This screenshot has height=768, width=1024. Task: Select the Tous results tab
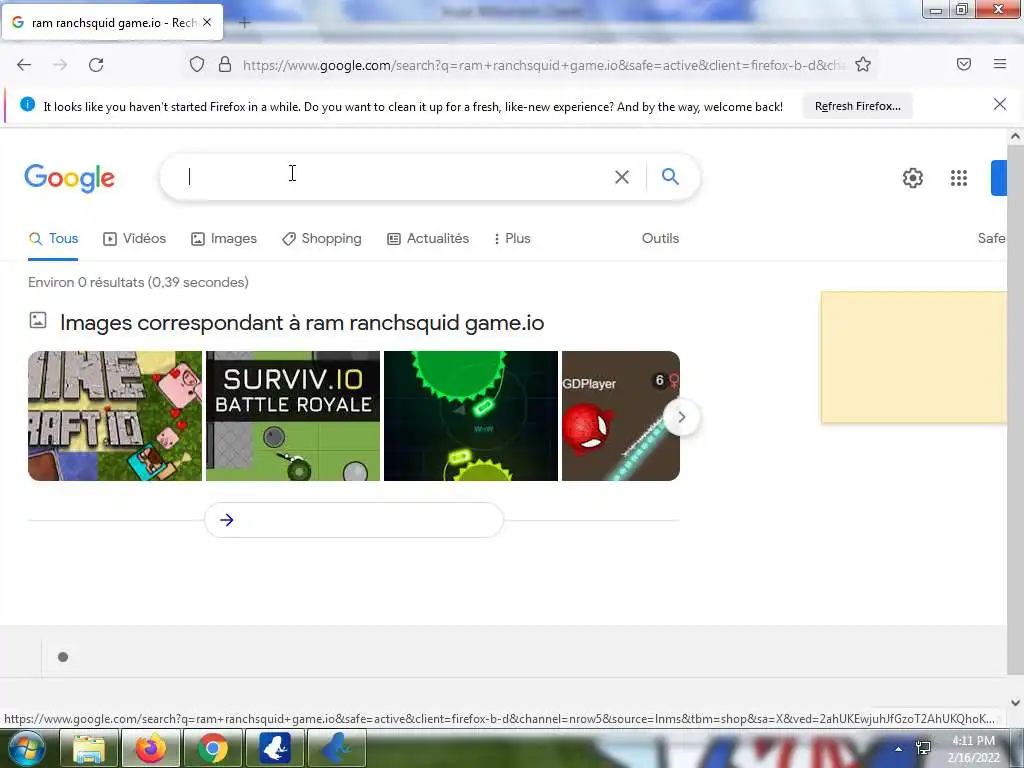(x=54, y=239)
